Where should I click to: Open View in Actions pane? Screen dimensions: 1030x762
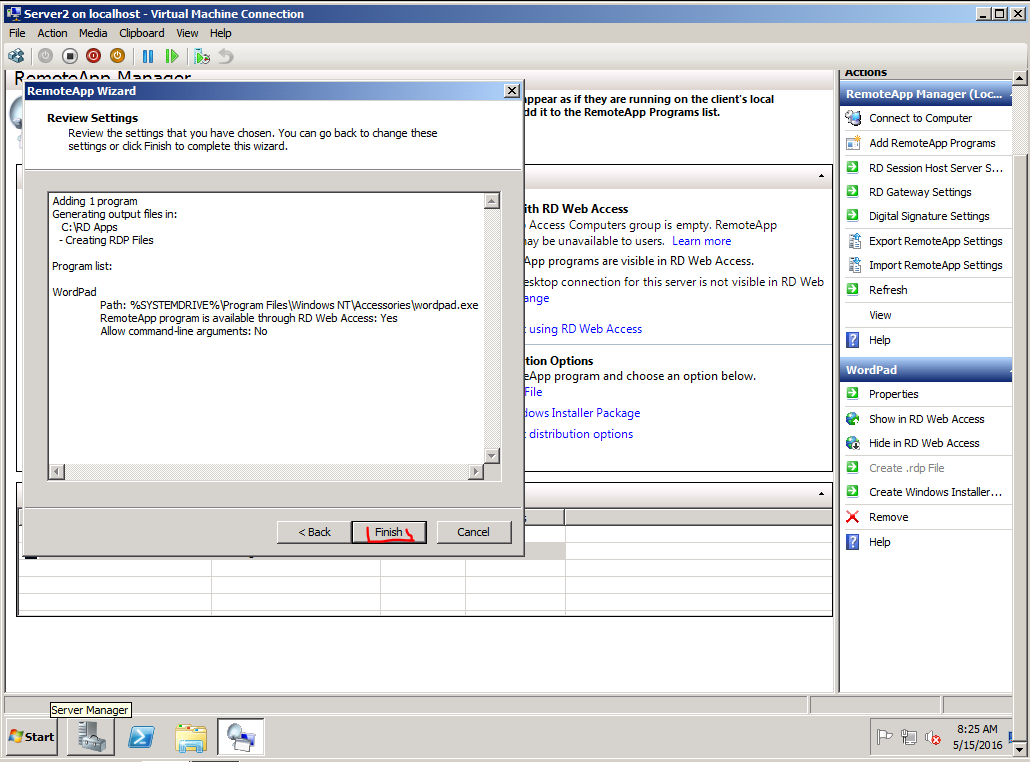880,315
